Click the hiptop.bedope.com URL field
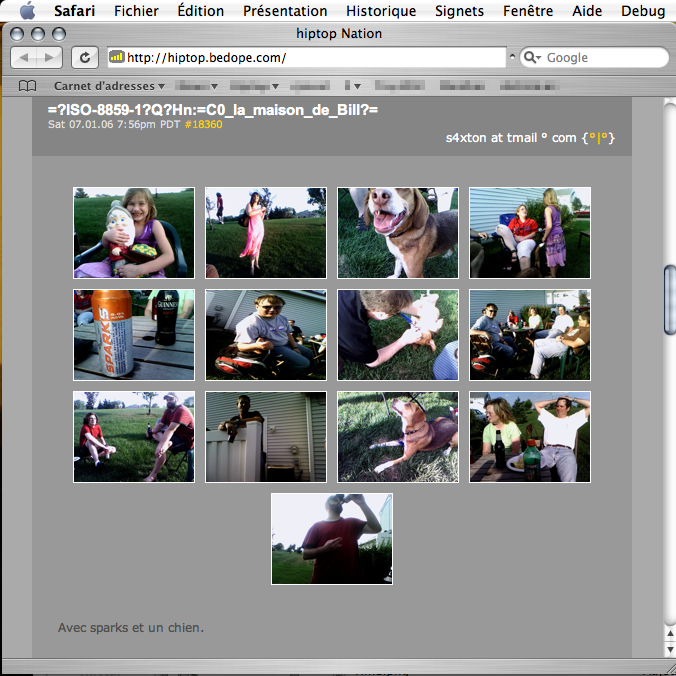The height and width of the screenshot is (676, 676). (310, 57)
